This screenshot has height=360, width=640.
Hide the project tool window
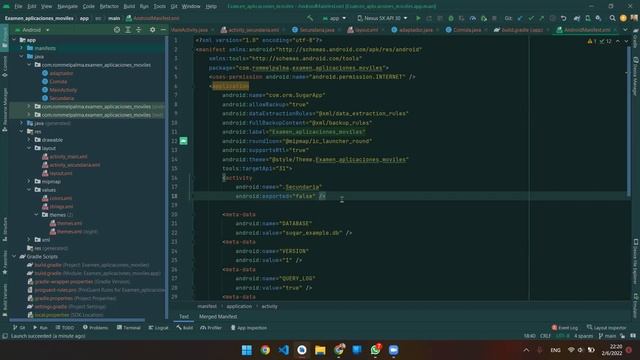pyautogui.click(x=163, y=30)
